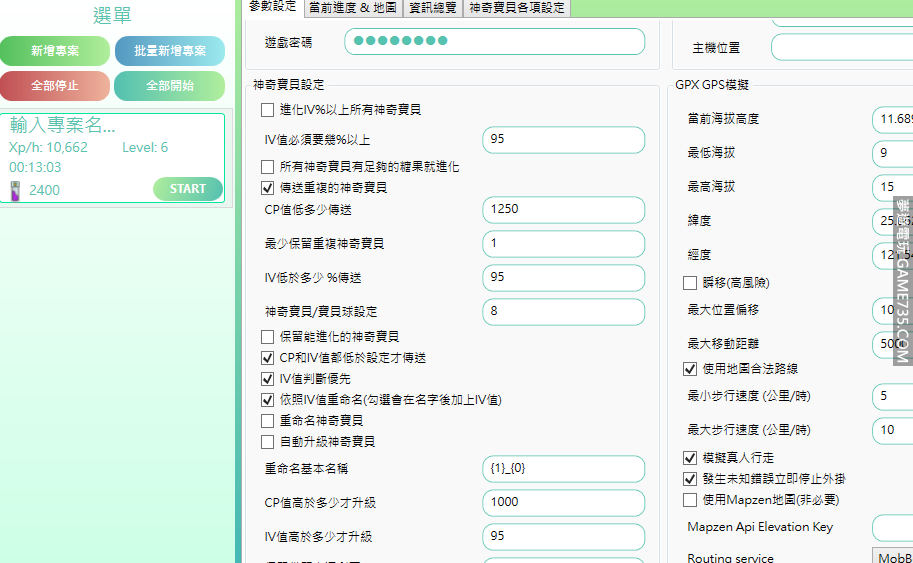The image size is (913, 563).
Task: Uncheck 傳送重複的神奇寶貝 option
Action: 267,187
